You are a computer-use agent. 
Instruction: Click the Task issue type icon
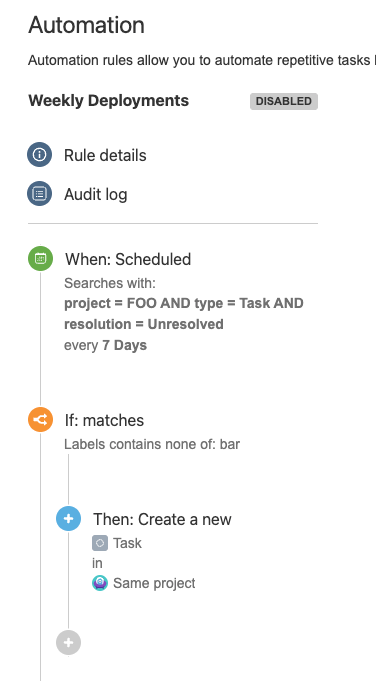coord(100,543)
